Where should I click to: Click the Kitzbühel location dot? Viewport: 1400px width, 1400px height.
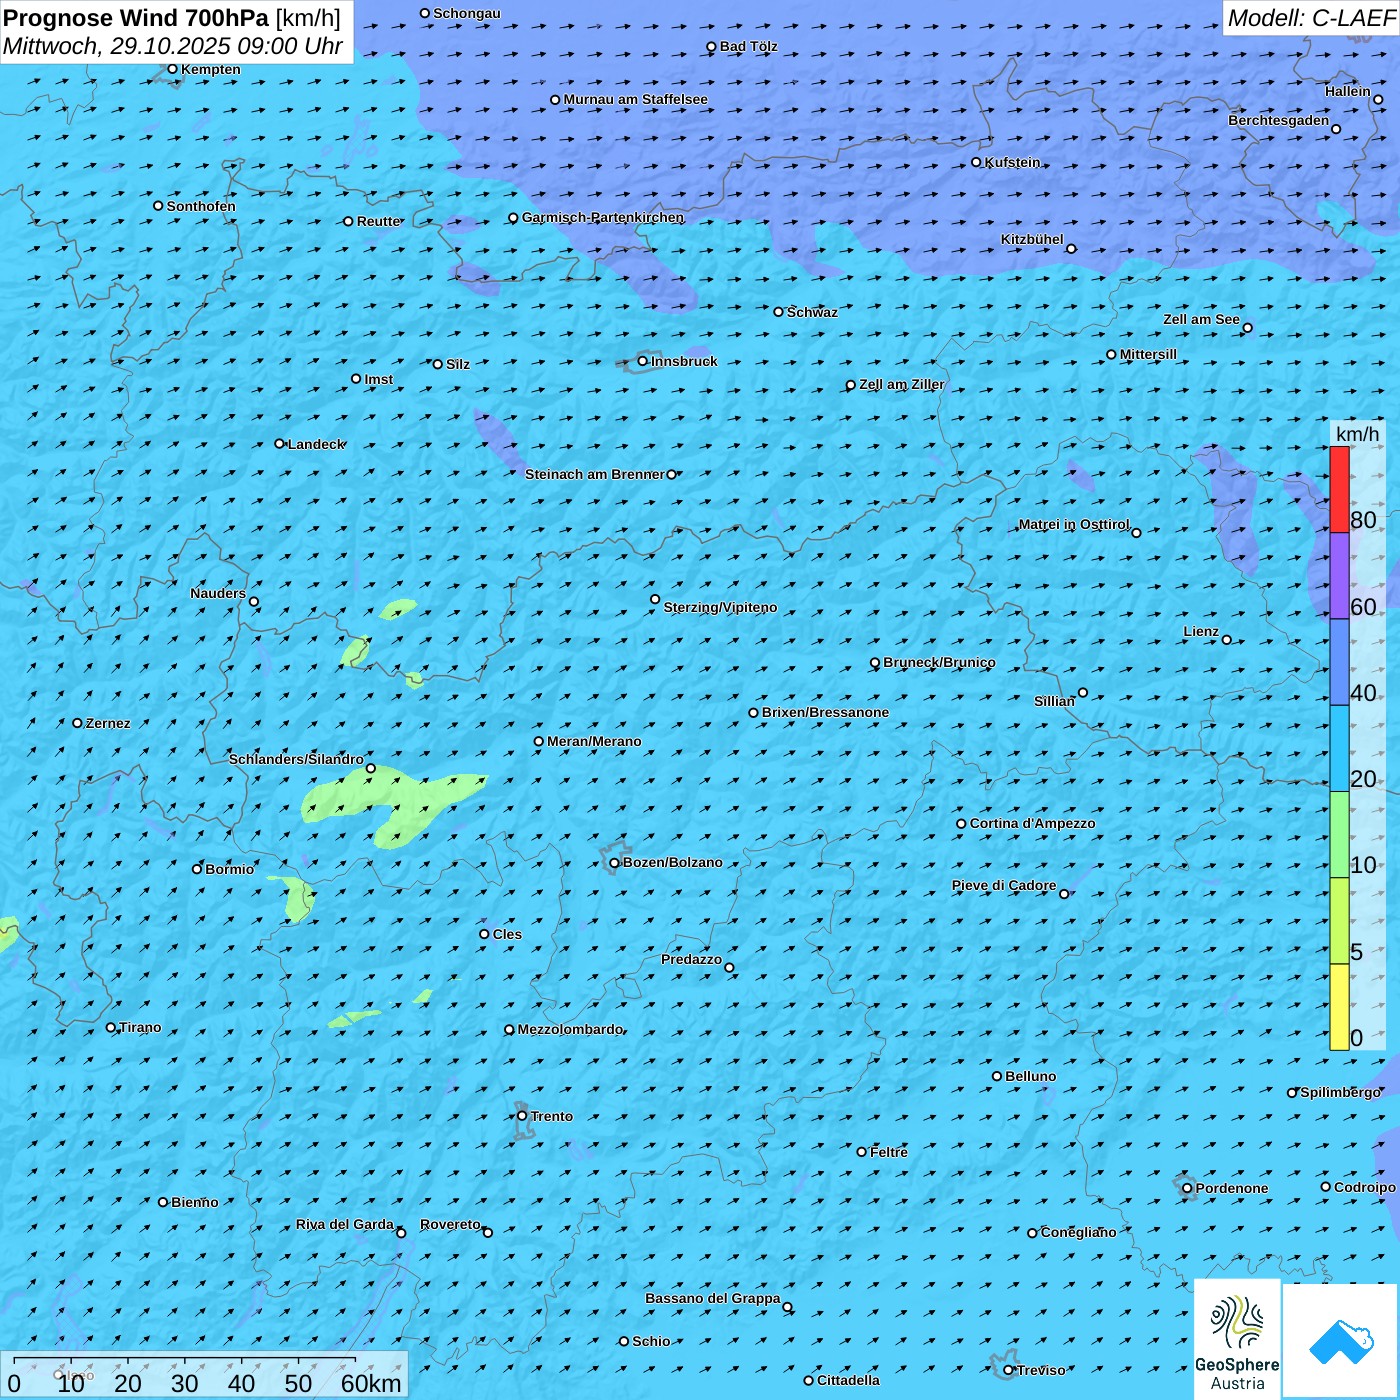point(1071,249)
